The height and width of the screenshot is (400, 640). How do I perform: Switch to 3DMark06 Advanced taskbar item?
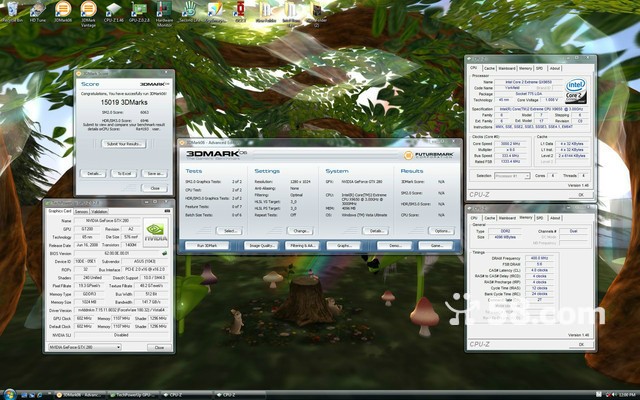coord(80,395)
